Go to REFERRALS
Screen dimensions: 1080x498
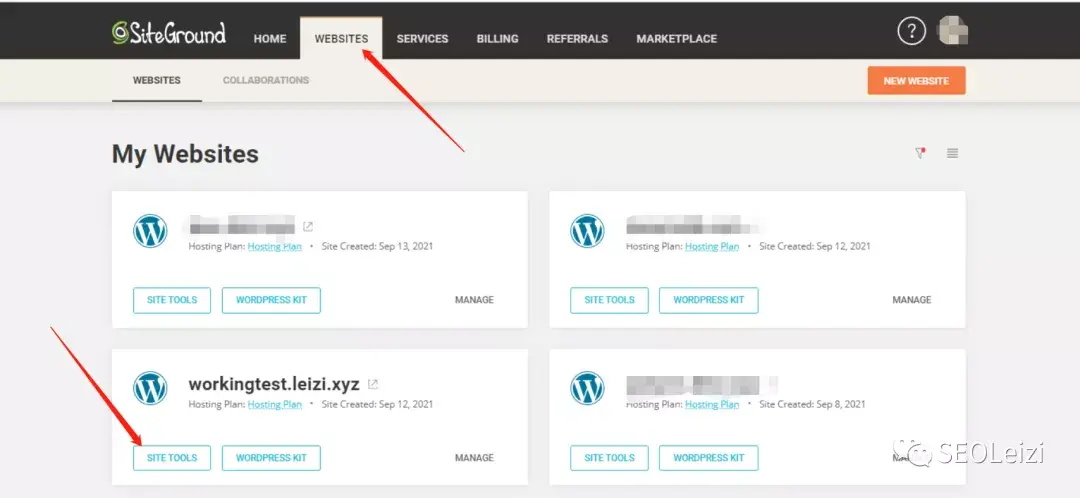pyautogui.click(x=577, y=39)
